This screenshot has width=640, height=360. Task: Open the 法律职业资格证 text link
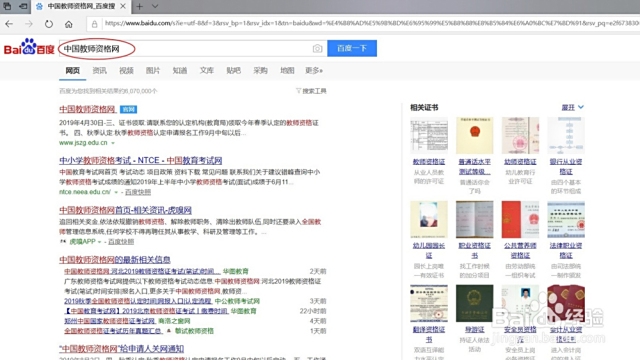click(x=566, y=250)
